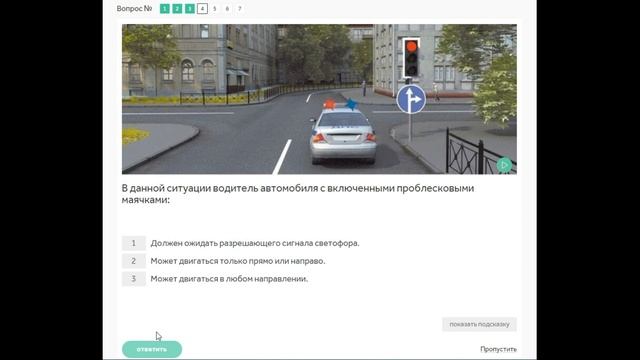Jump to question number 7
This screenshot has width=640, height=360.
point(240,9)
